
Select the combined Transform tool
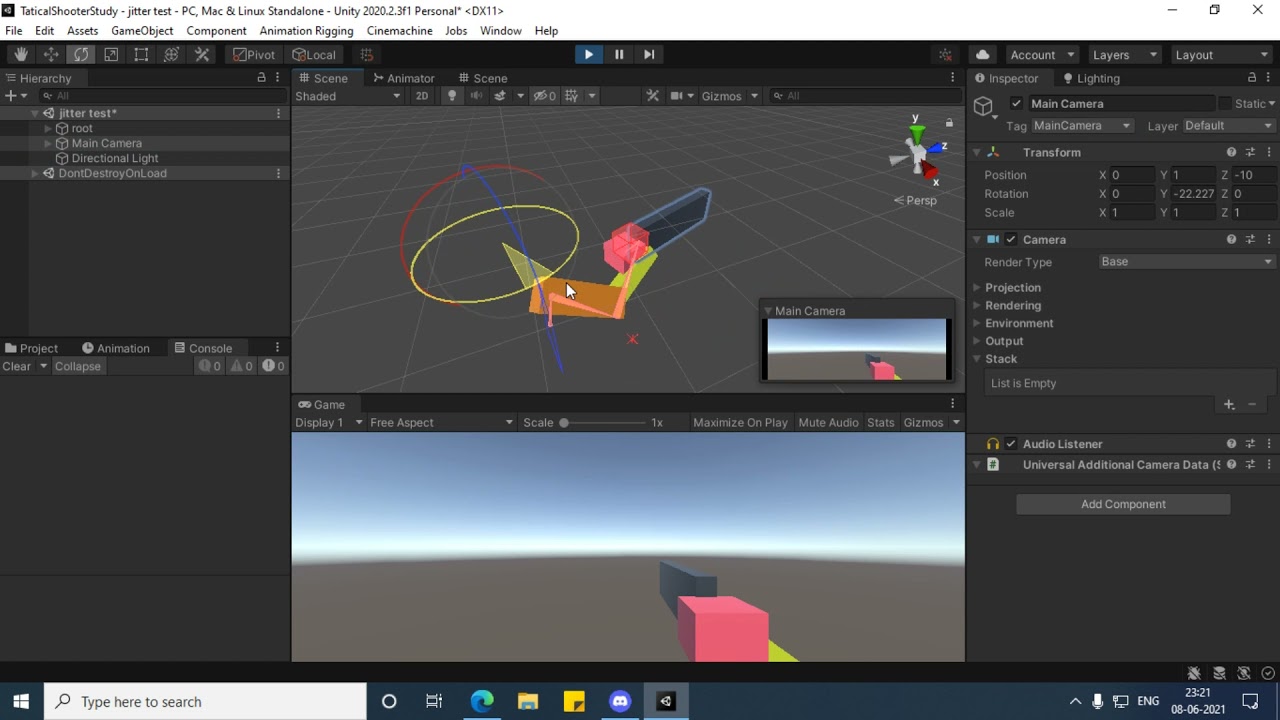tap(171, 55)
